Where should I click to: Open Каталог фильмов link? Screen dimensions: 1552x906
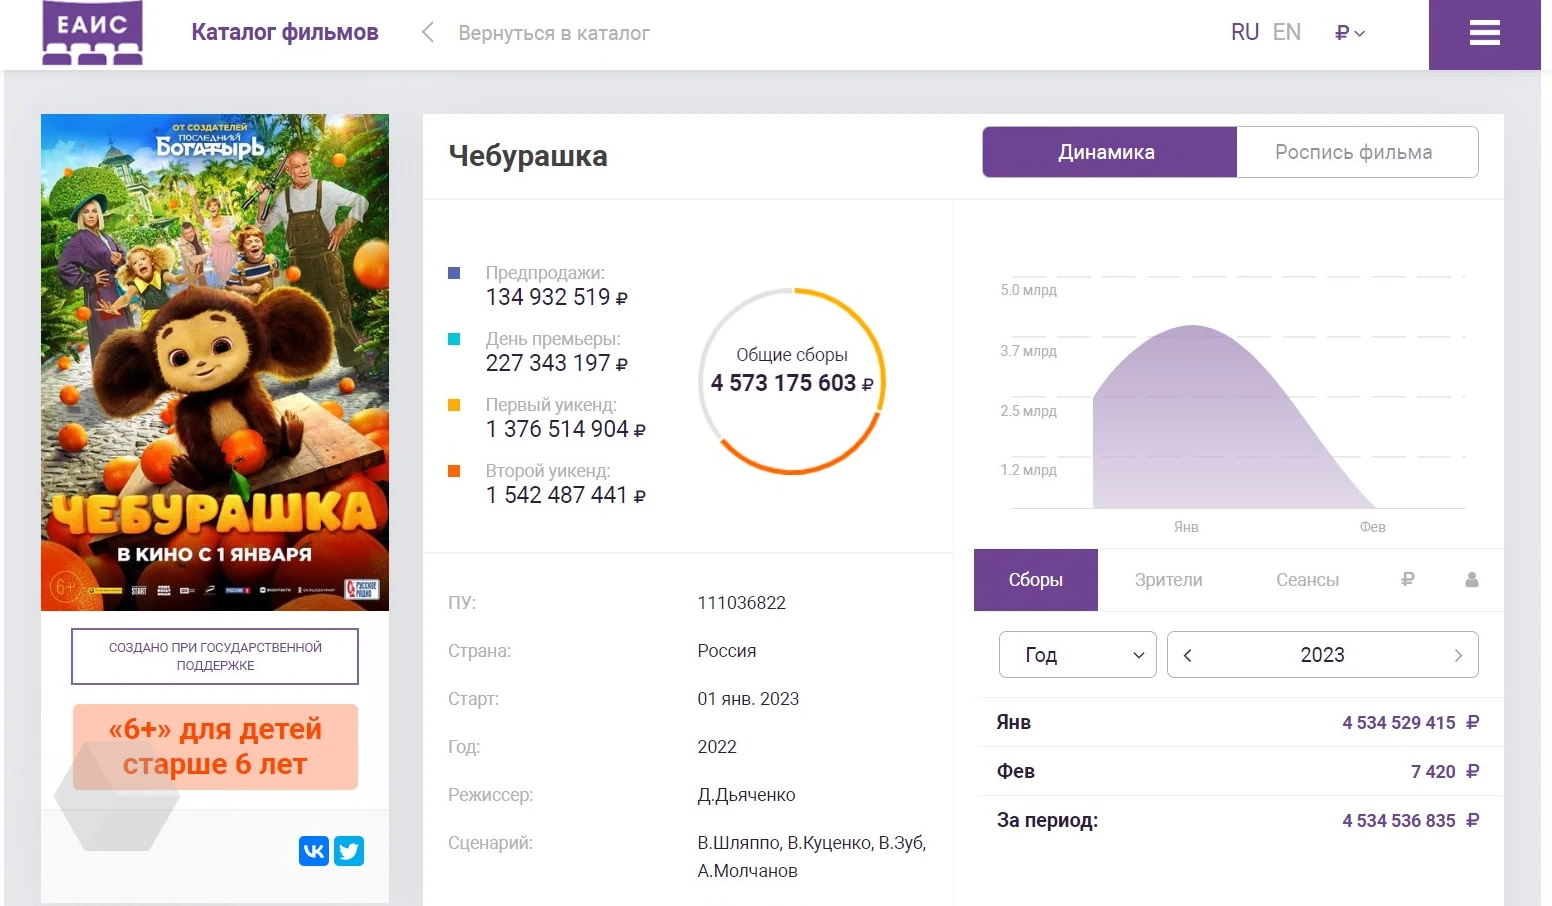pos(285,32)
